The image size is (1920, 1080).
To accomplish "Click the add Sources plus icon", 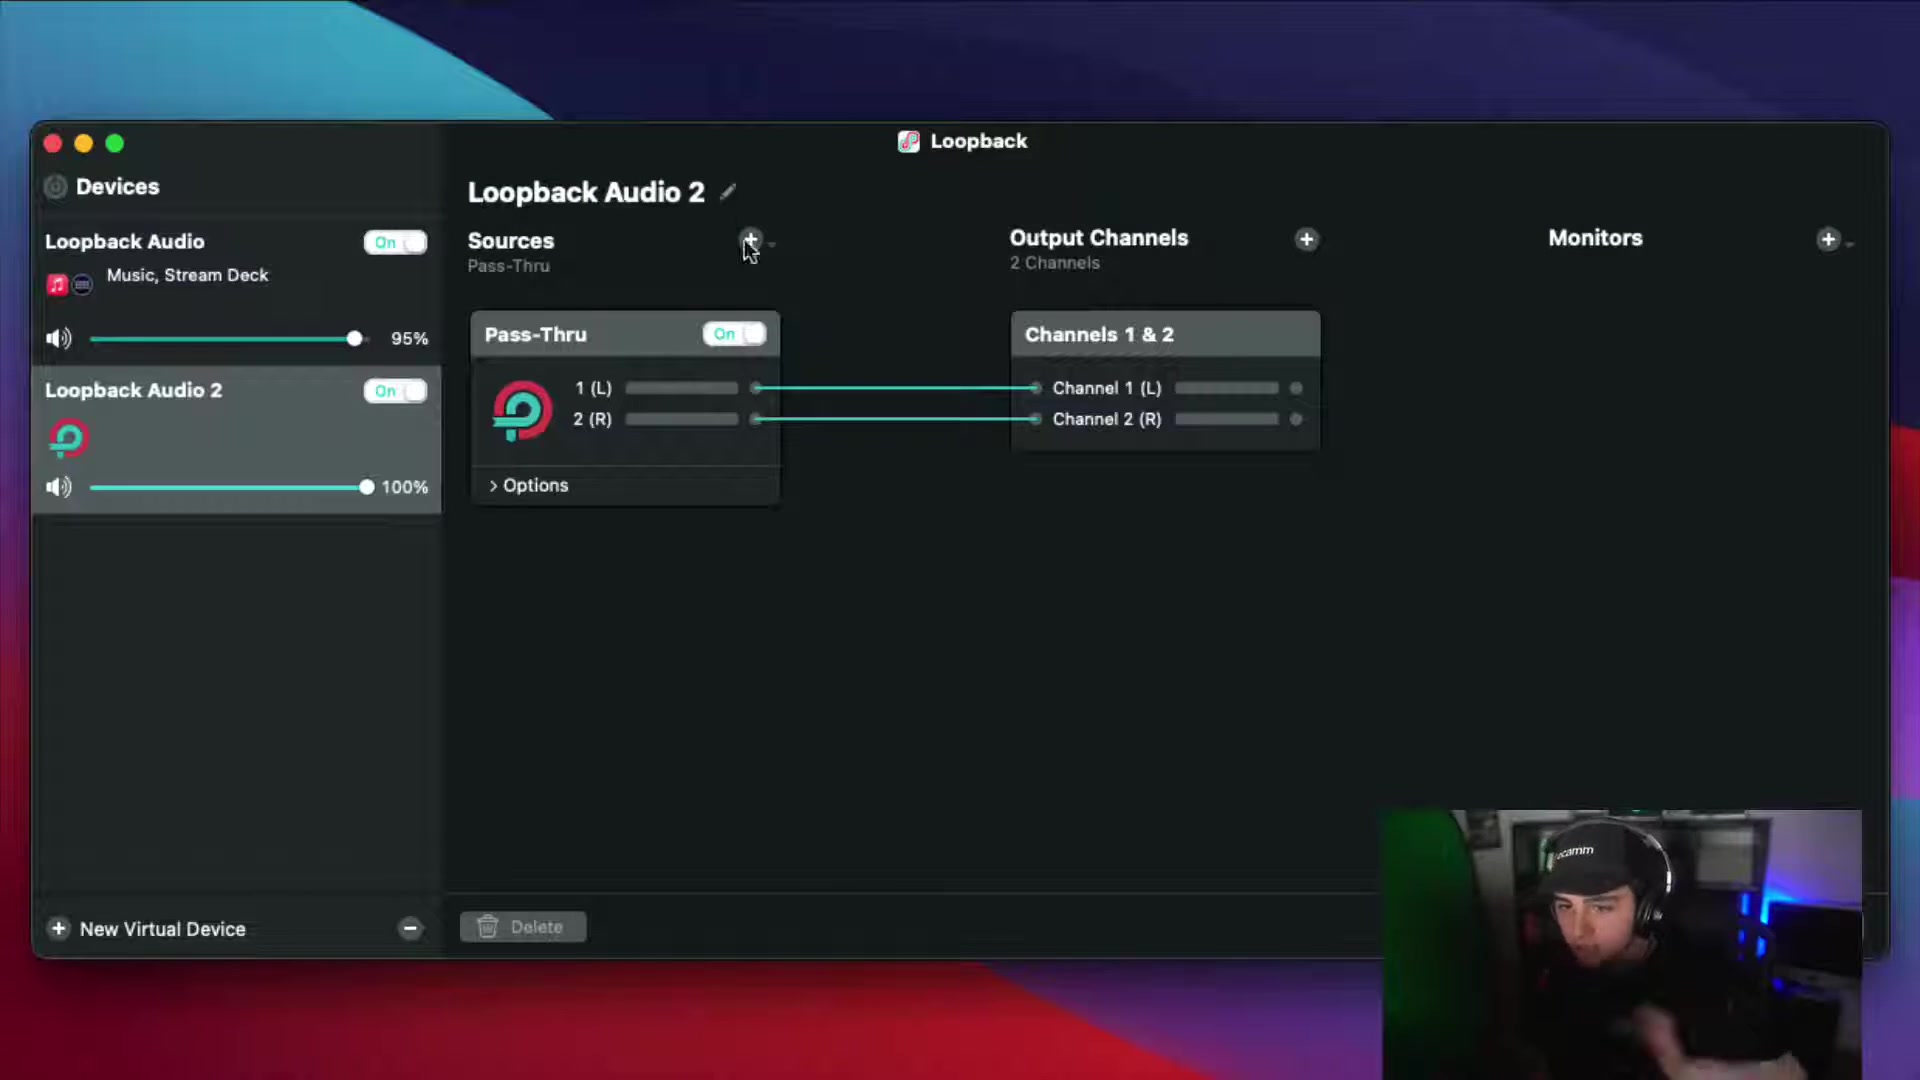I will click(x=750, y=240).
